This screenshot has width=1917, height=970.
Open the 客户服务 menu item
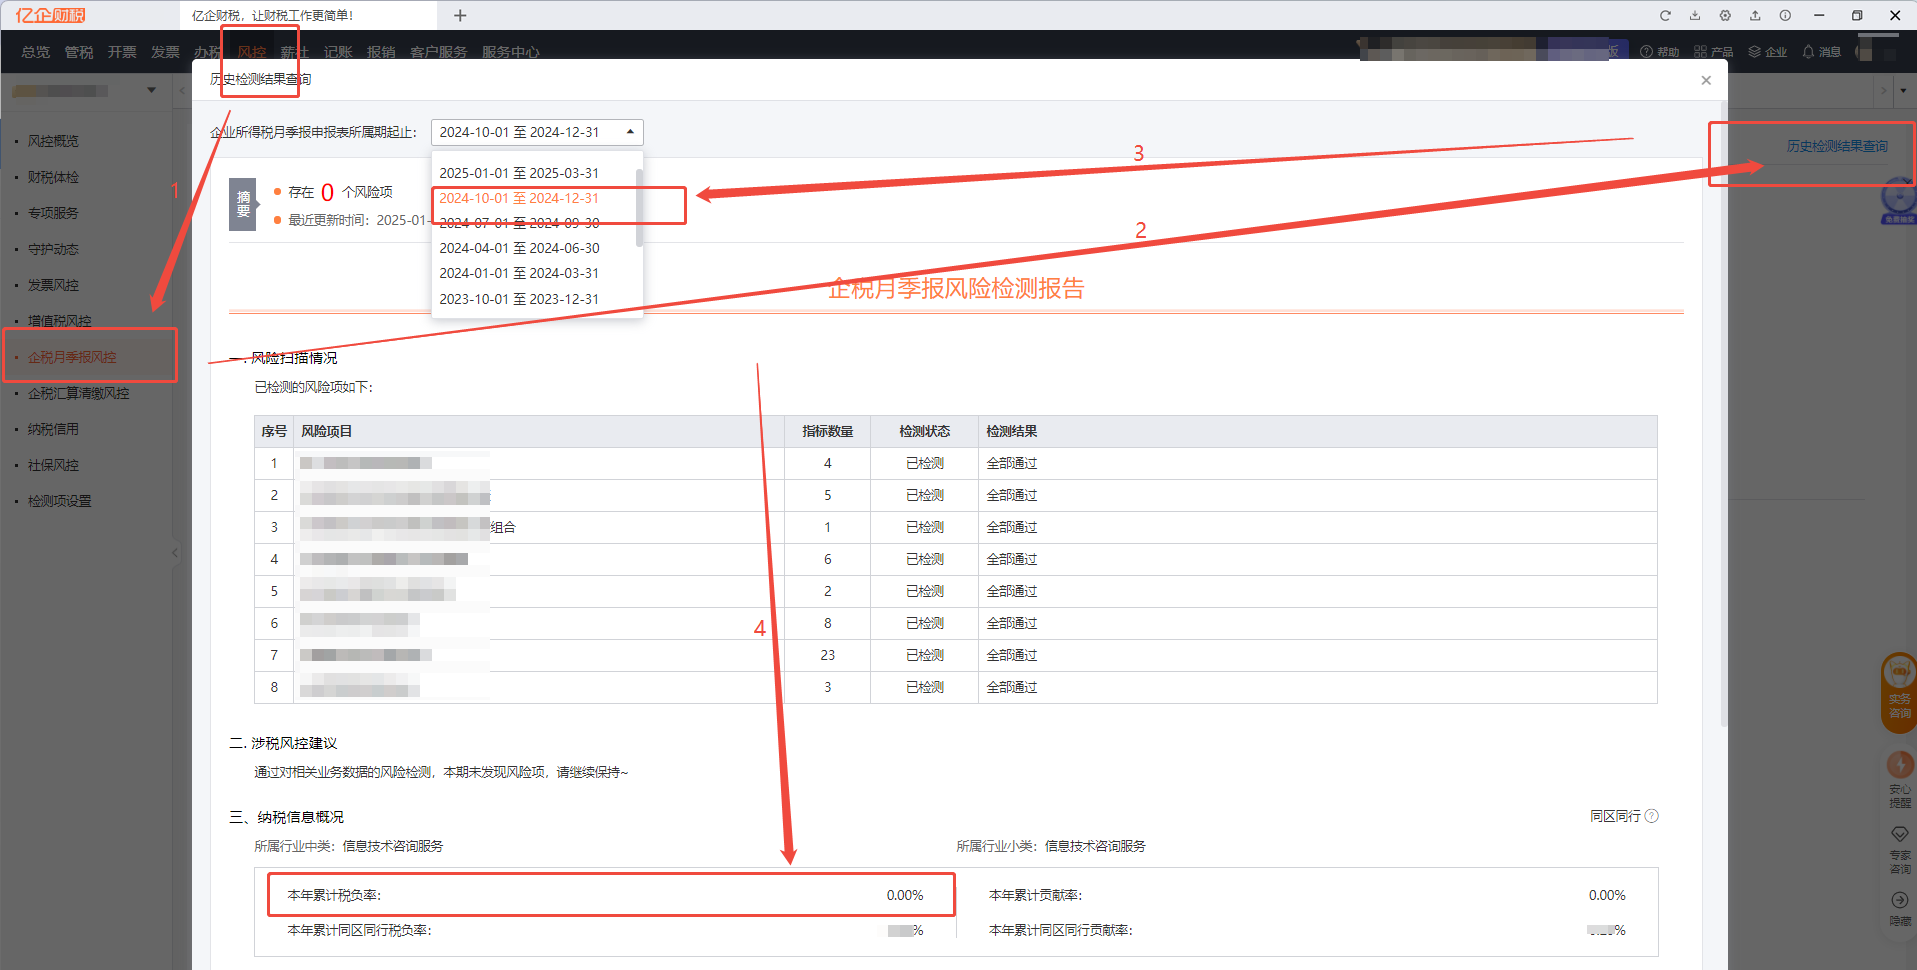point(438,52)
